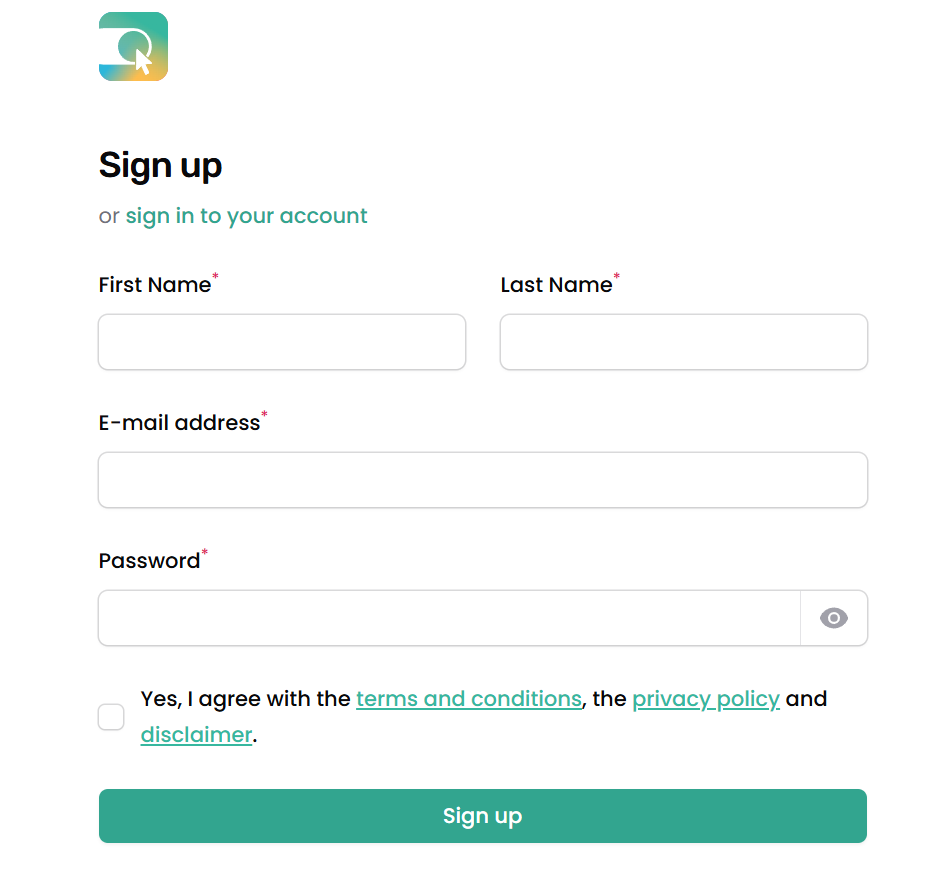Click the Password label text
This screenshot has height=873, width=933.
[149, 561]
